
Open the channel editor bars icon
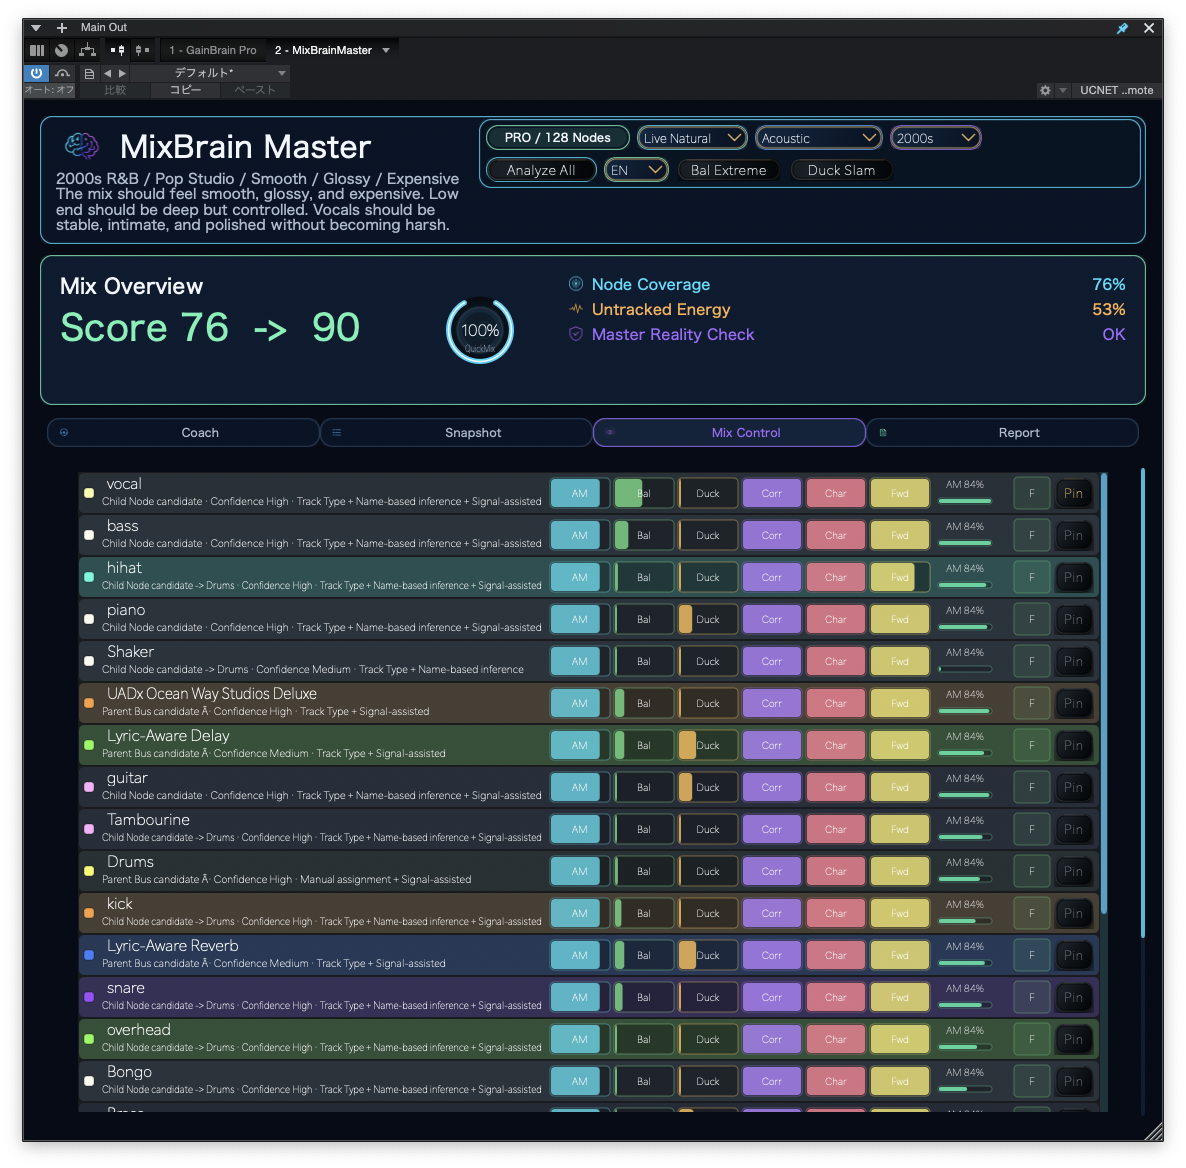click(x=37, y=51)
